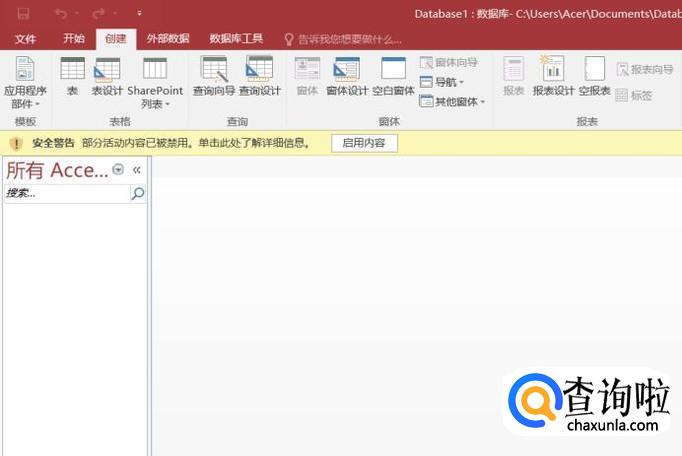Open the SharePoint 列表 dropdown
Screen dimensions: 682x456
pos(155,83)
